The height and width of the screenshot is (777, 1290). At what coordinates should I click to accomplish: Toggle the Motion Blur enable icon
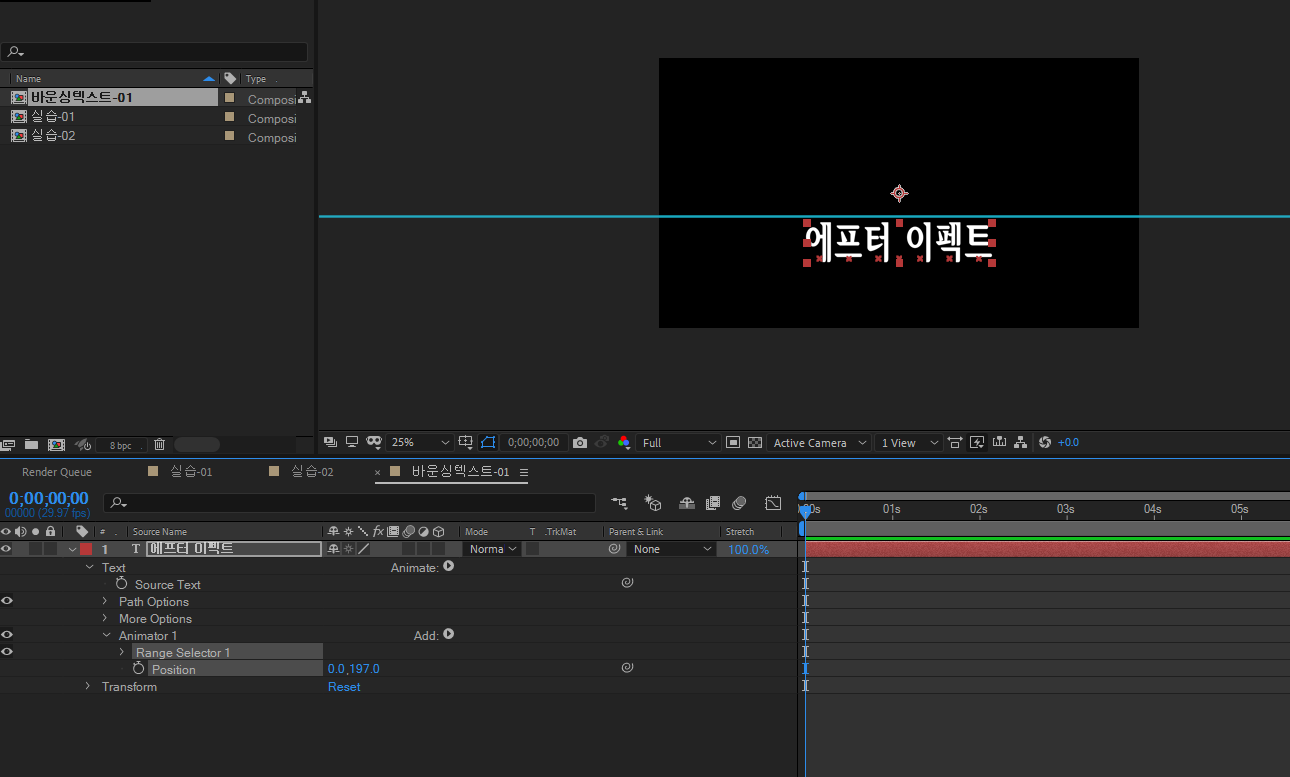point(739,503)
